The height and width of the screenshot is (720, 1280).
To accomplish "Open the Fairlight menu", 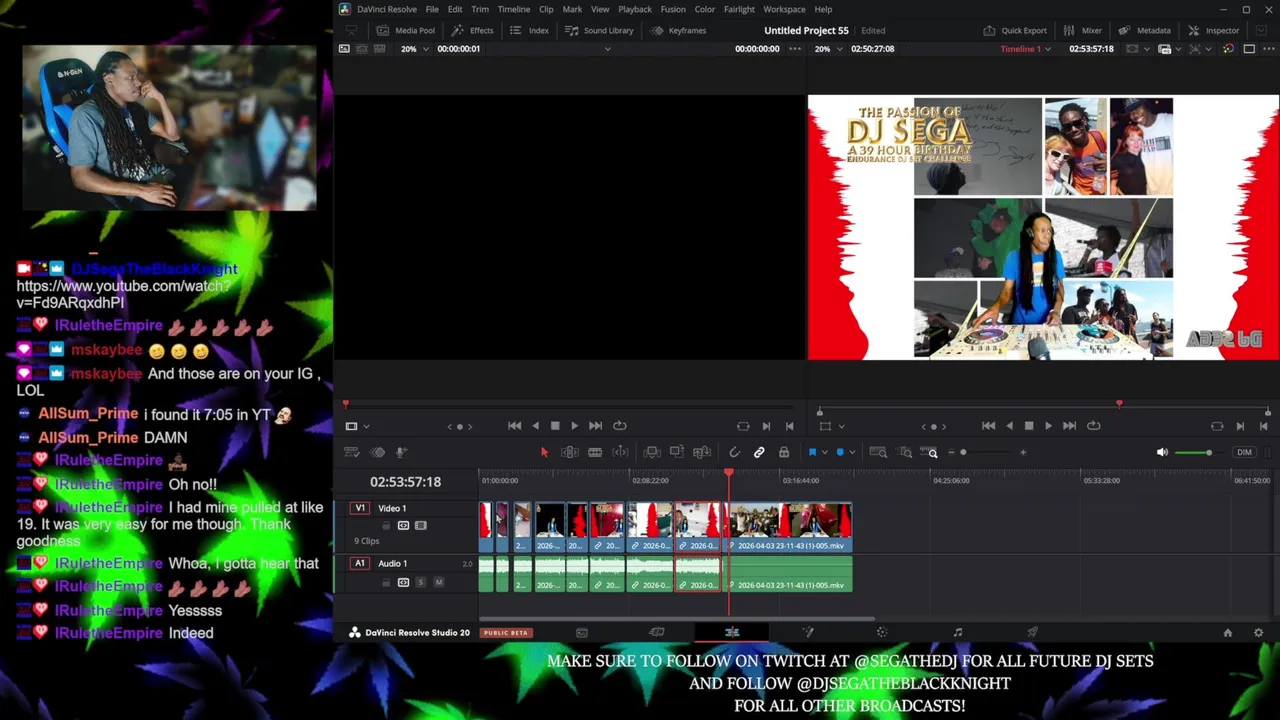I will (x=739, y=9).
